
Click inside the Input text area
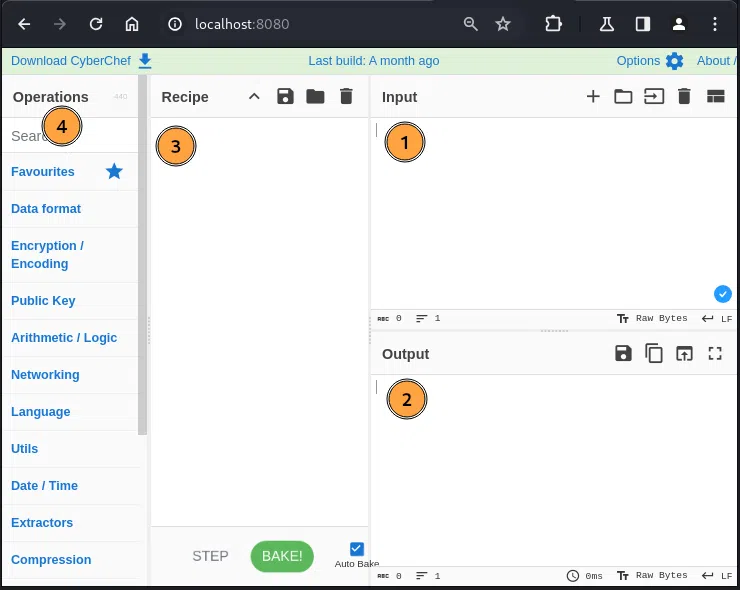pos(553,213)
